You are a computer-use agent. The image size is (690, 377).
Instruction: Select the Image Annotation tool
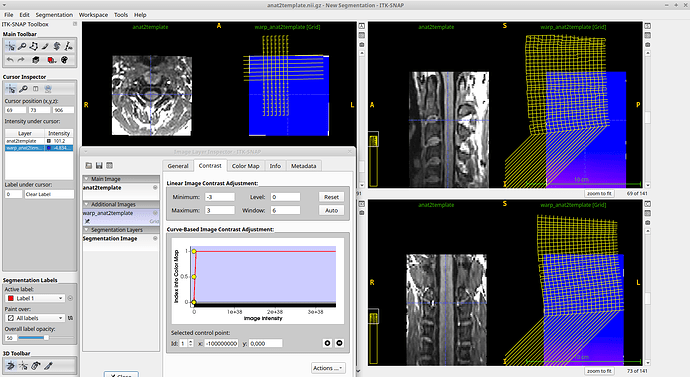point(68,46)
